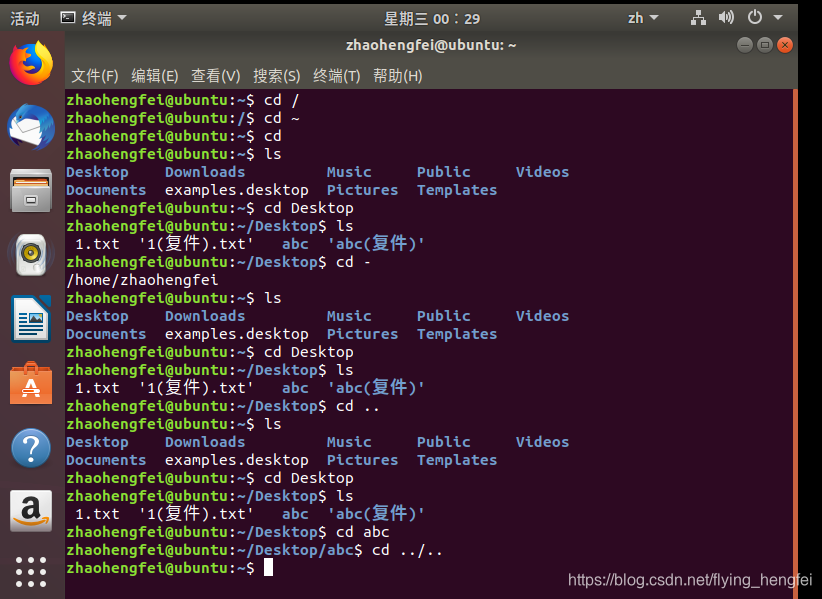
Task: Click the 'cd ~' command text
Action: pyautogui.click(x=282, y=118)
